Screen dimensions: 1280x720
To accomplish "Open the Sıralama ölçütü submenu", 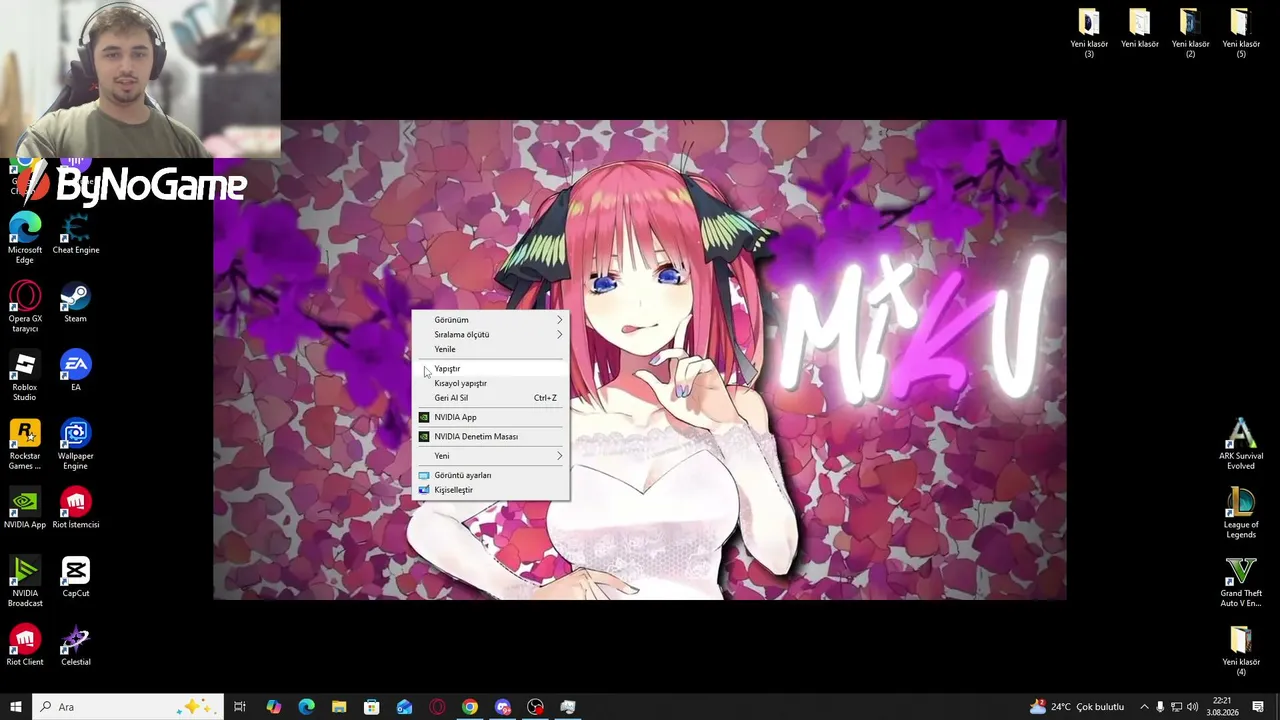I will coord(490,335).
